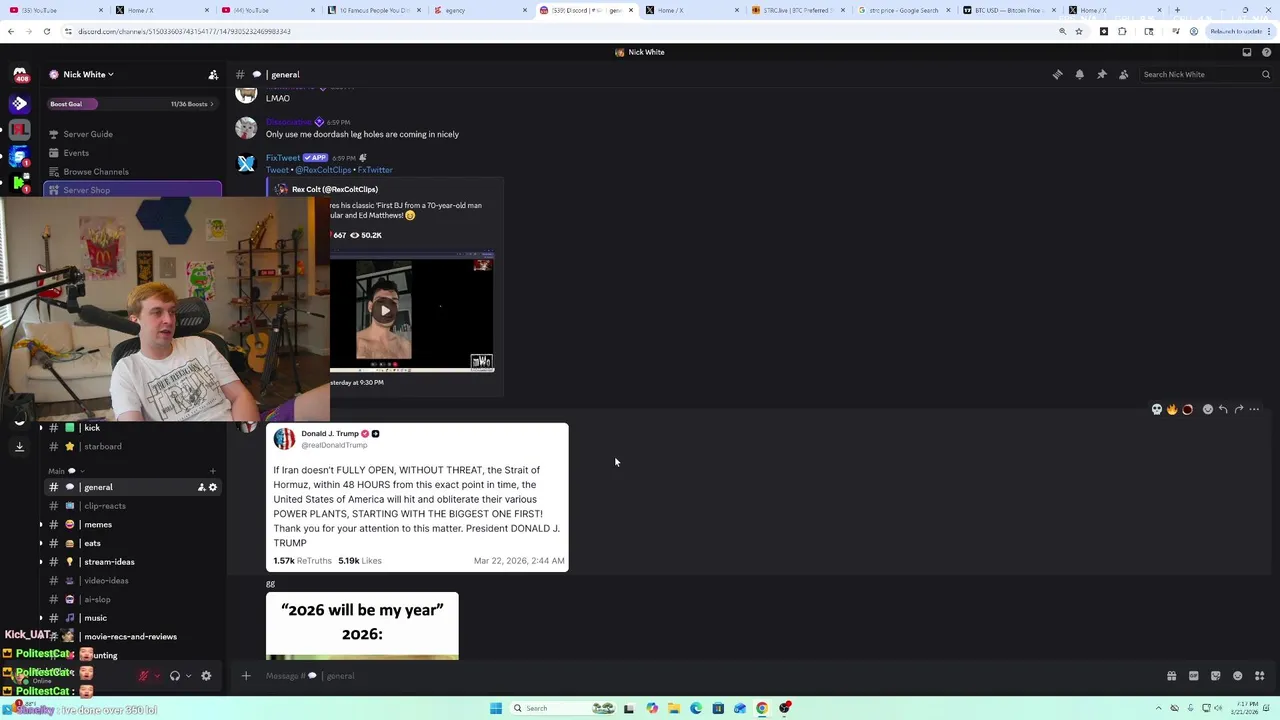Open the Nick White server dropdown

[x=88, y=74]
